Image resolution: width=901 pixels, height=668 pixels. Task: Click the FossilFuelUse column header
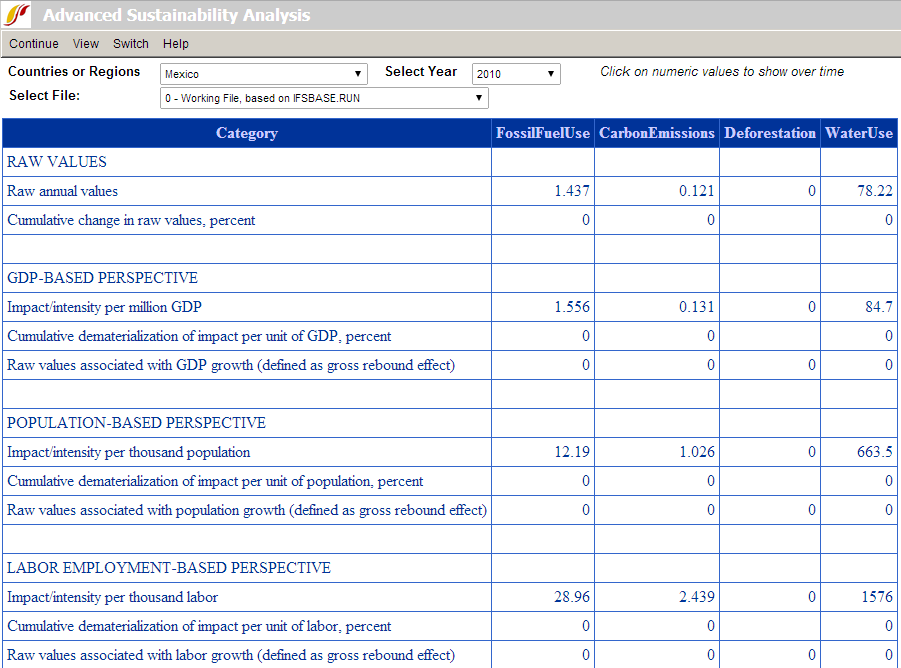543,133
